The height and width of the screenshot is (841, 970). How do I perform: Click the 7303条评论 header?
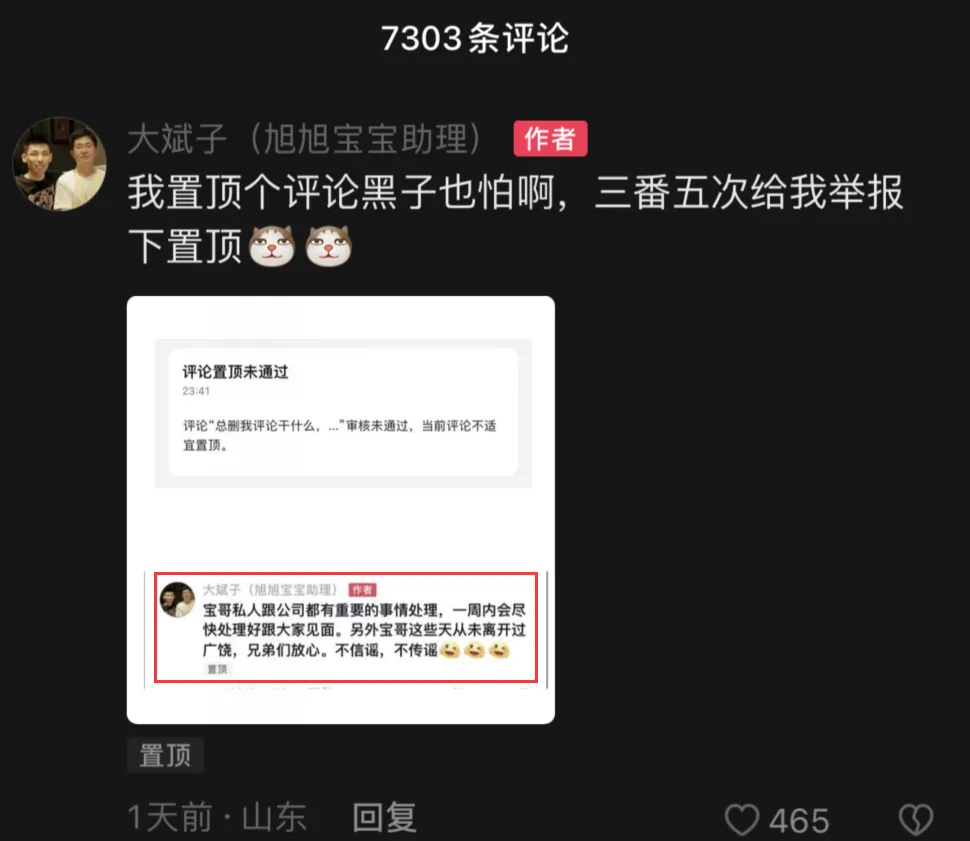[475, 38]
